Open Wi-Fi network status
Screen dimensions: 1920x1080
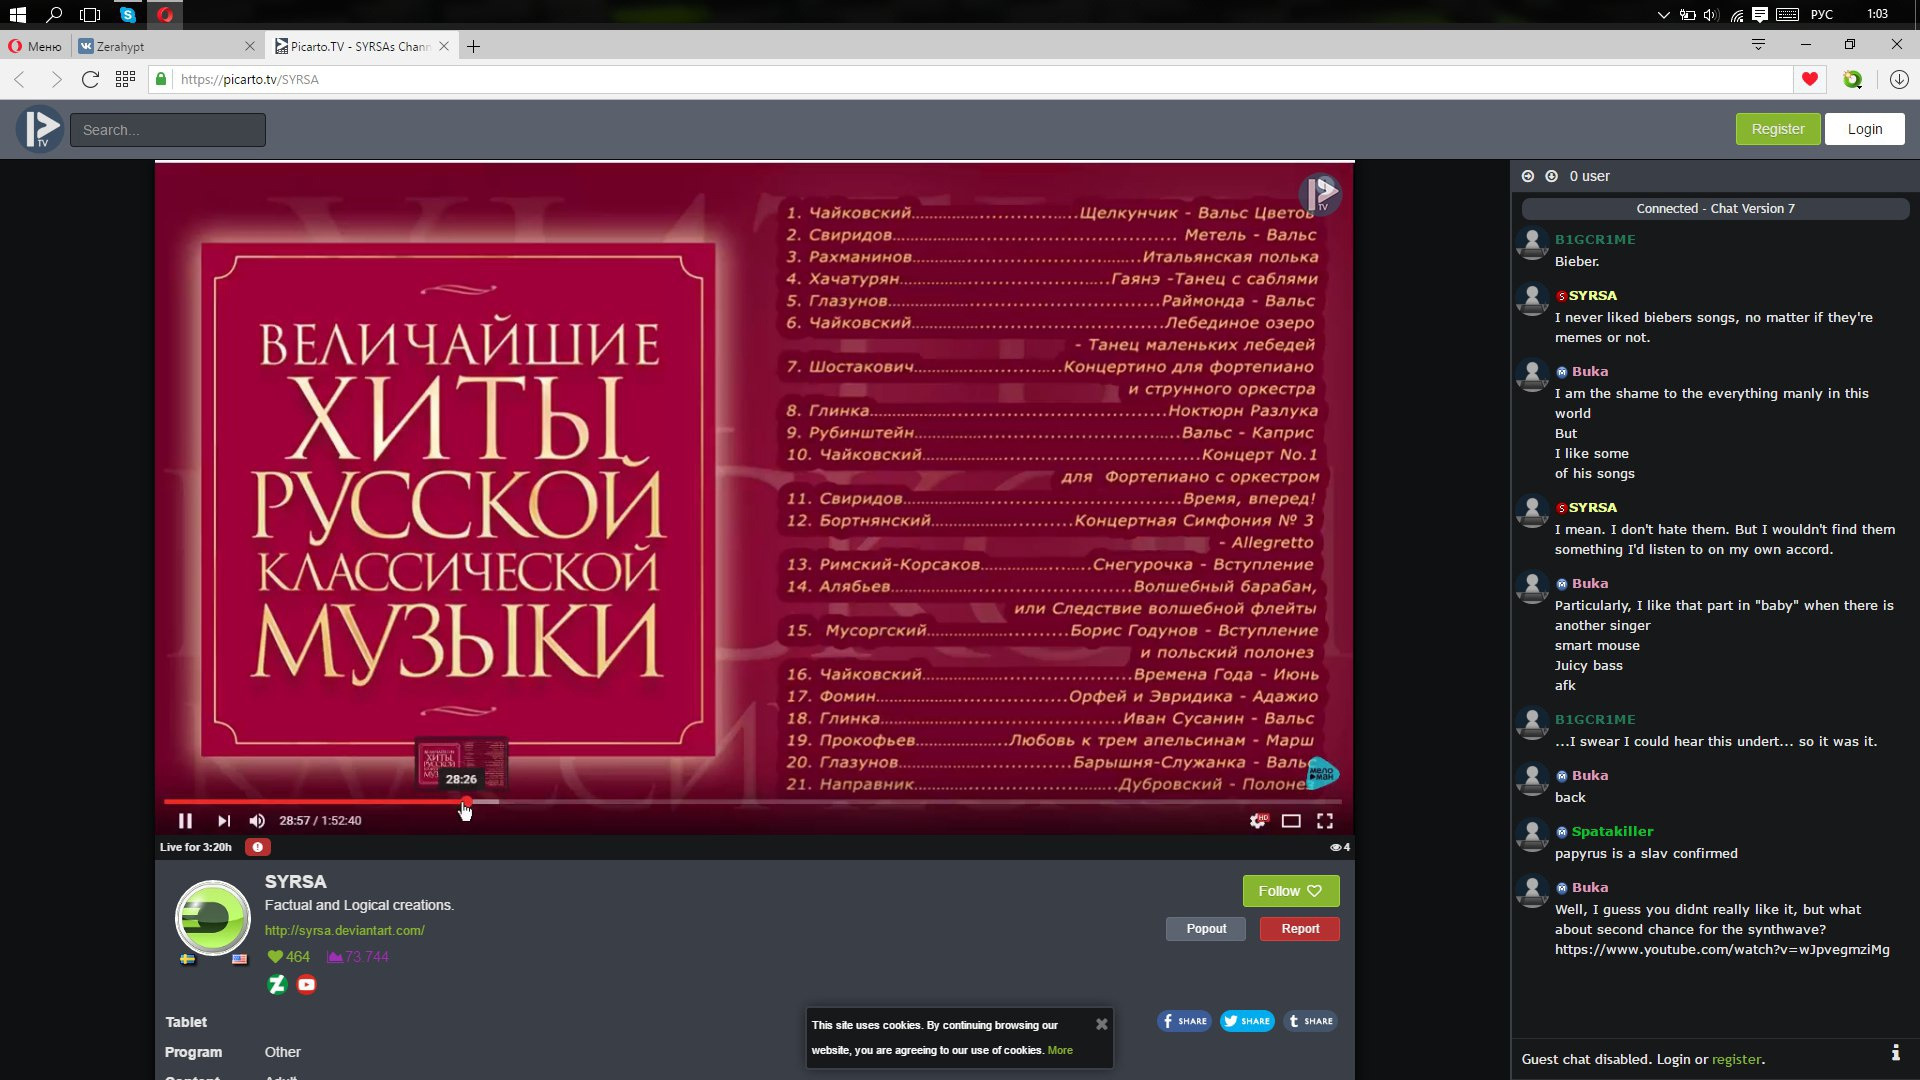tap(1737, 14)
